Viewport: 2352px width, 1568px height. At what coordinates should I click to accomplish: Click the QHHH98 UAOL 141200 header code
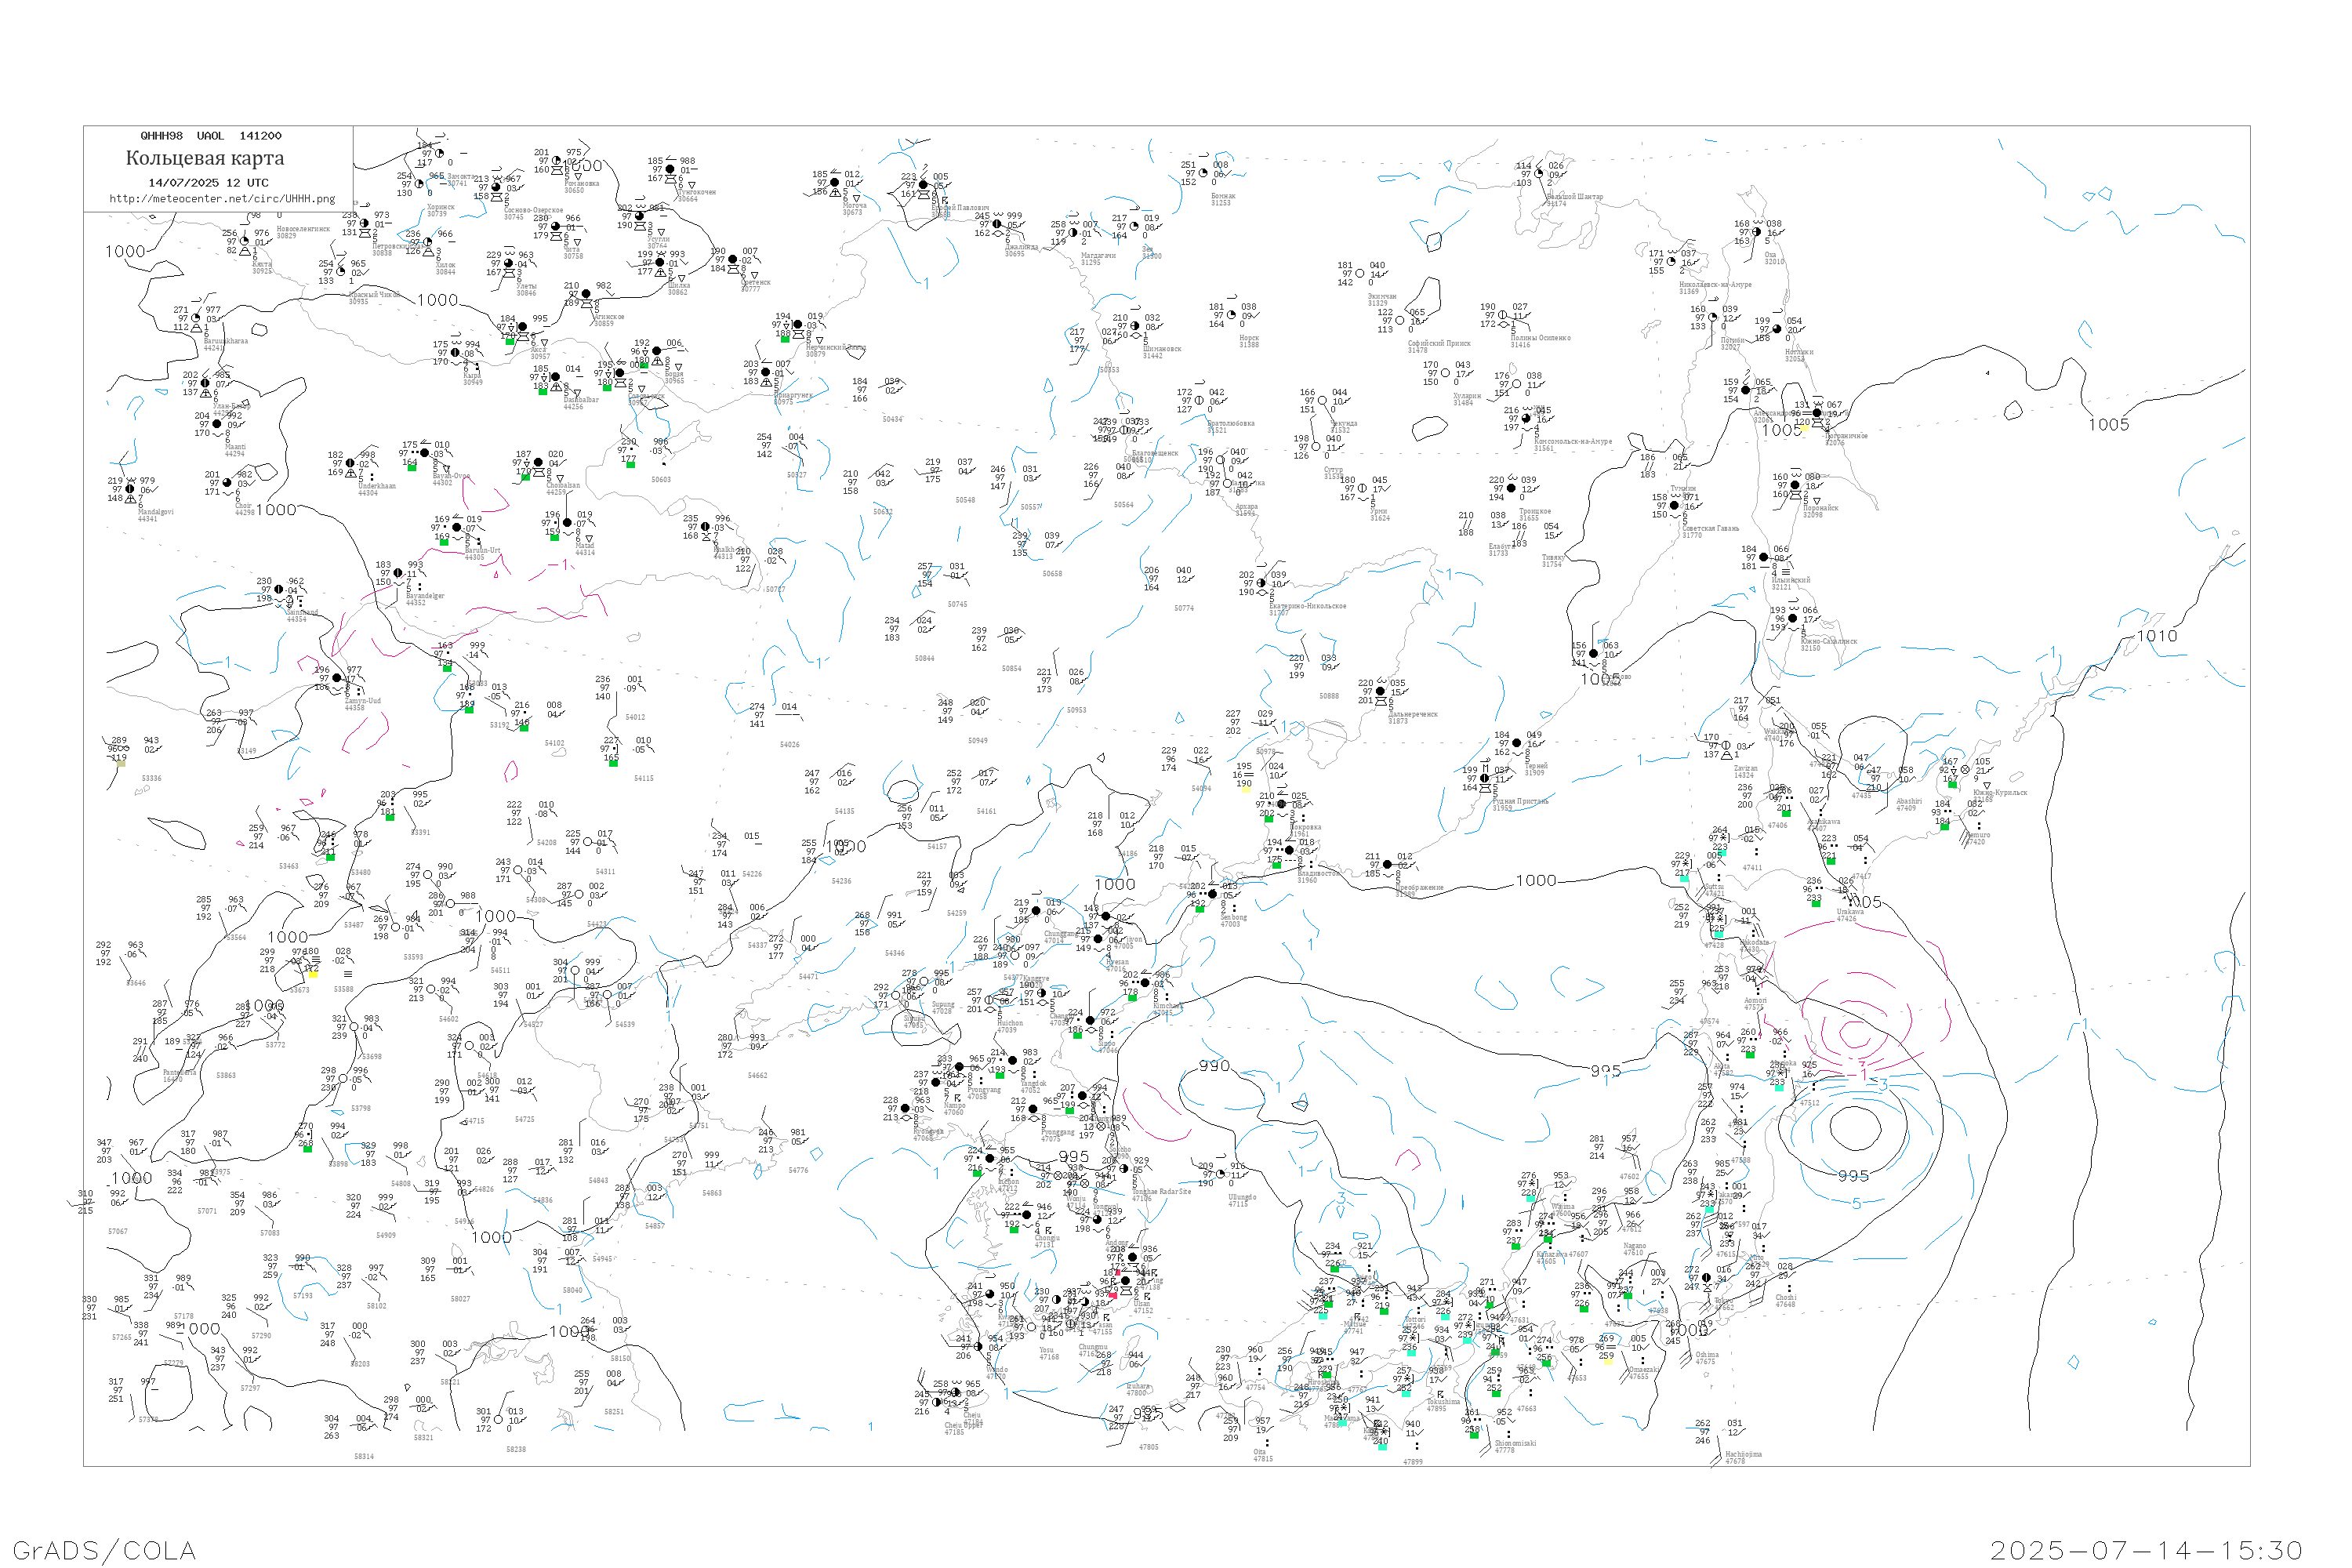click(x=211, y=136)
